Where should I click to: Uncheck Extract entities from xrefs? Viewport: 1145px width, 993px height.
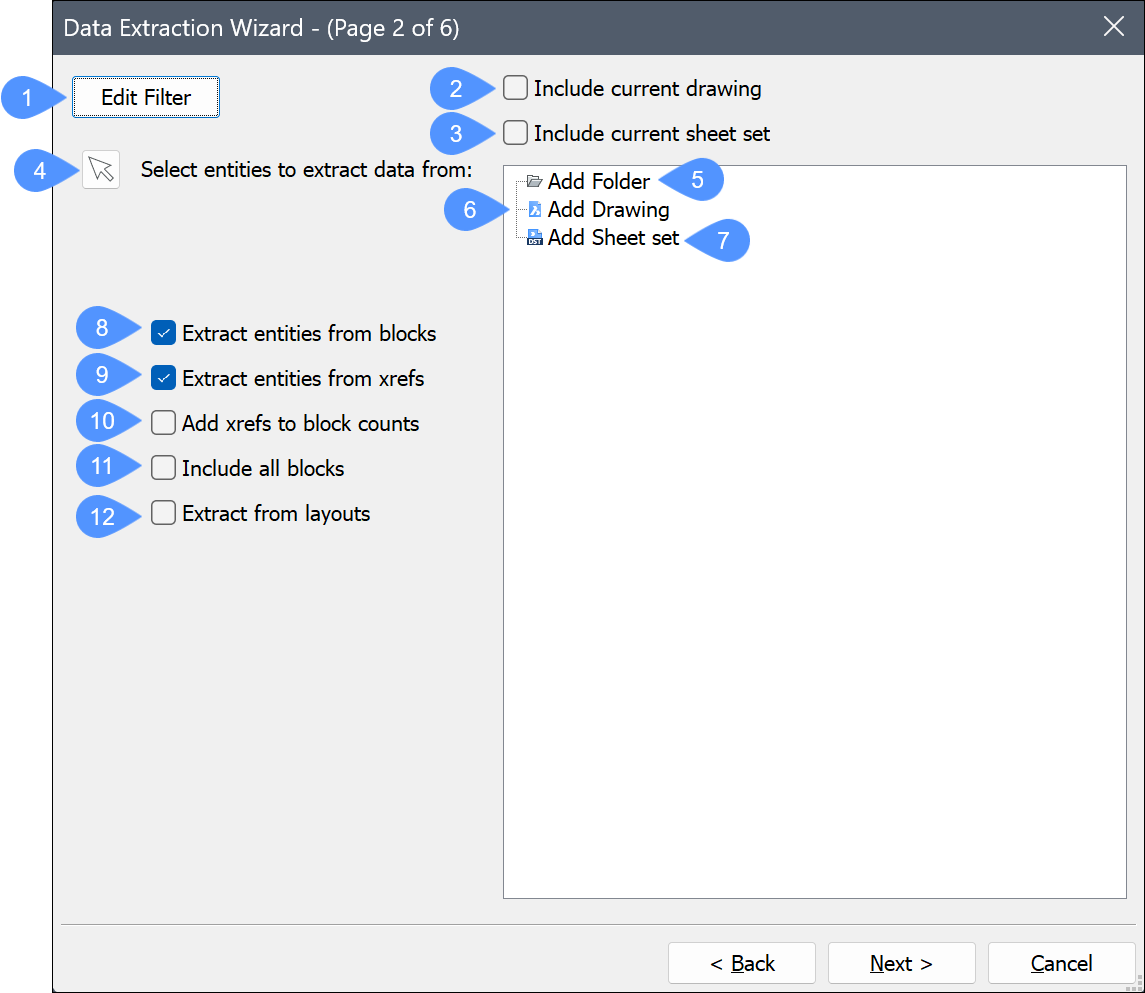pyautogui.click(x=164, y=378)
